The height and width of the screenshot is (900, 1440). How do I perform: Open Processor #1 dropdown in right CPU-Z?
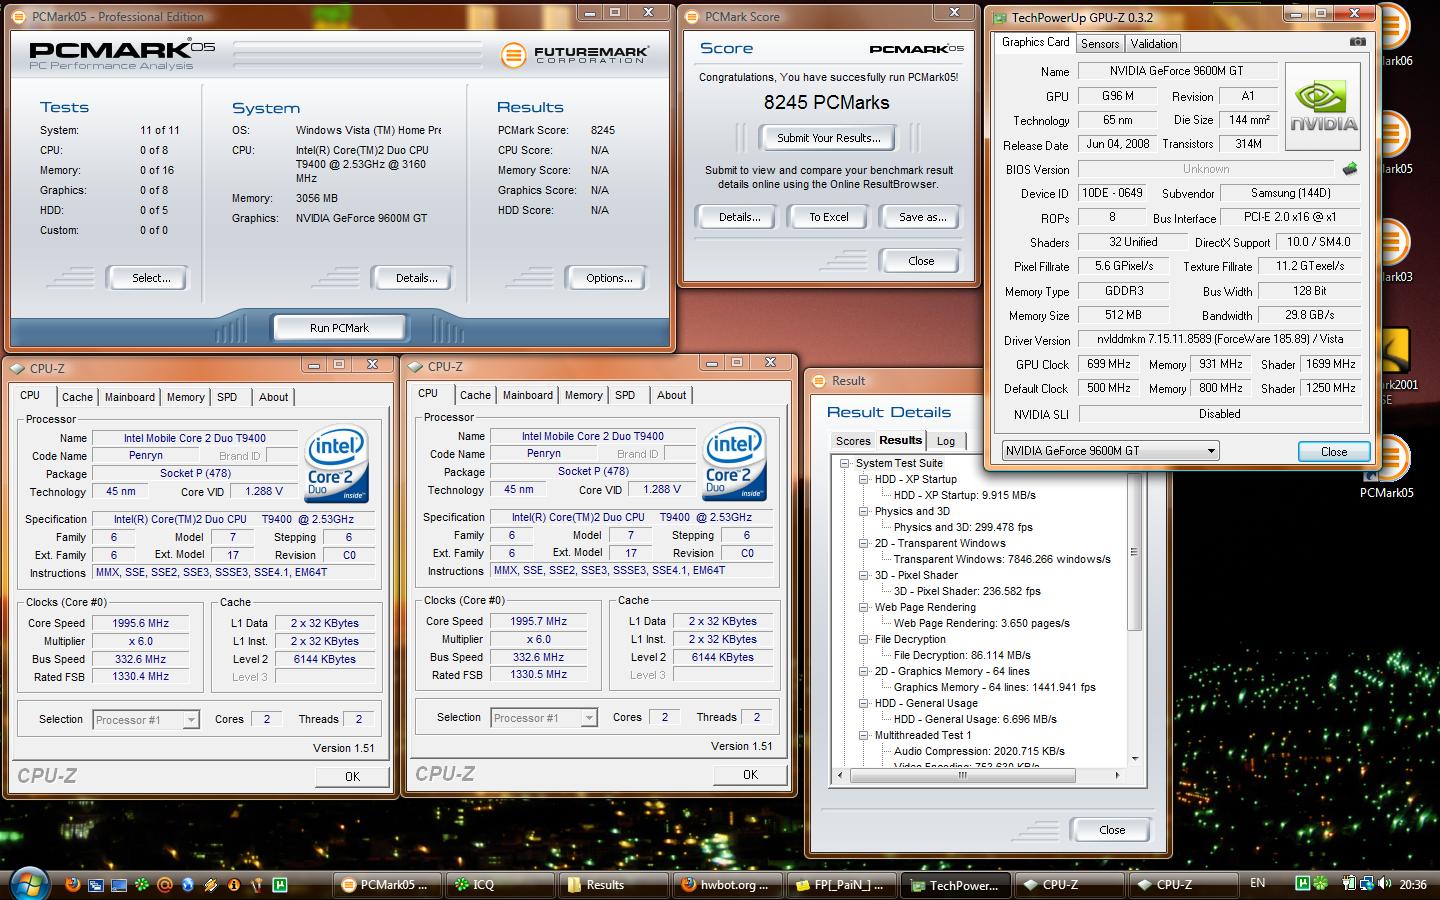pyautogui.click(x=589, y=718)
